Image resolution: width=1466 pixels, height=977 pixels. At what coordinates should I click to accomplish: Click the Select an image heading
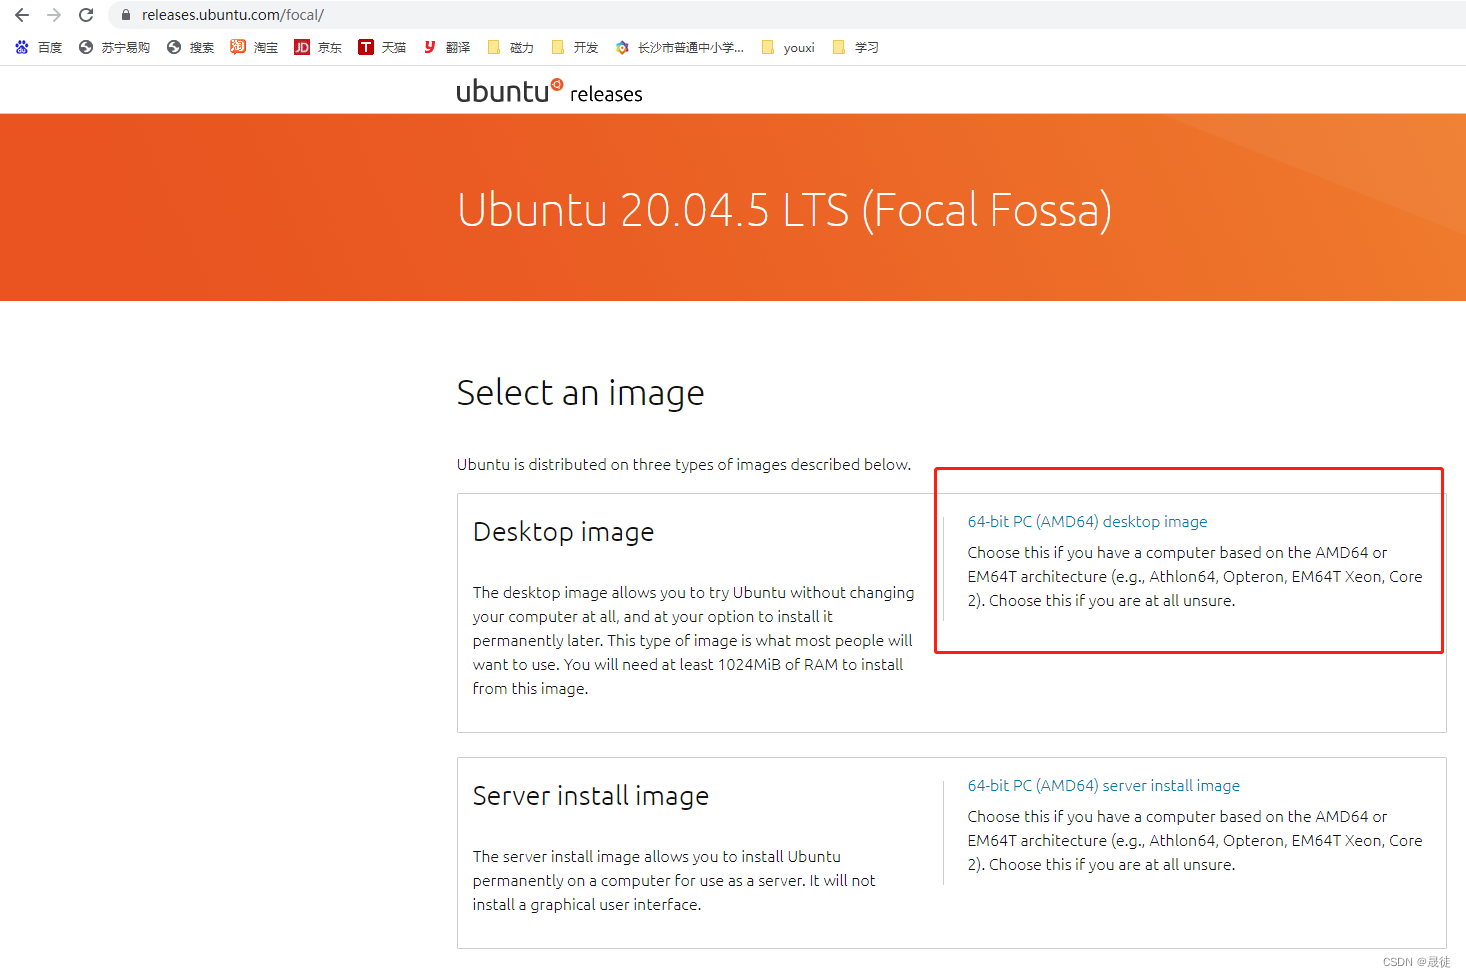580,393
